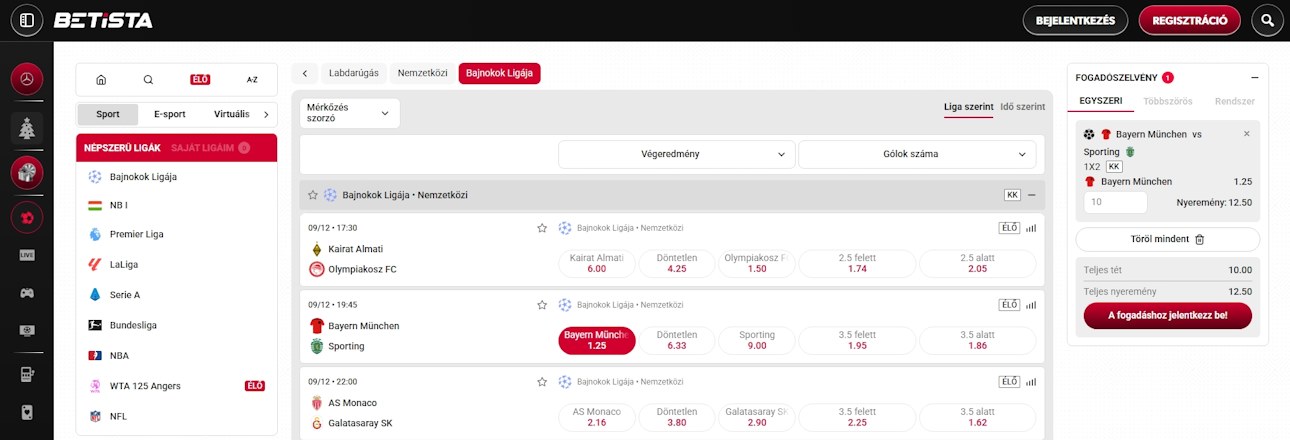Click the stake amount input field
The width and height of the screenshot is (1290, 440).
1115,202
